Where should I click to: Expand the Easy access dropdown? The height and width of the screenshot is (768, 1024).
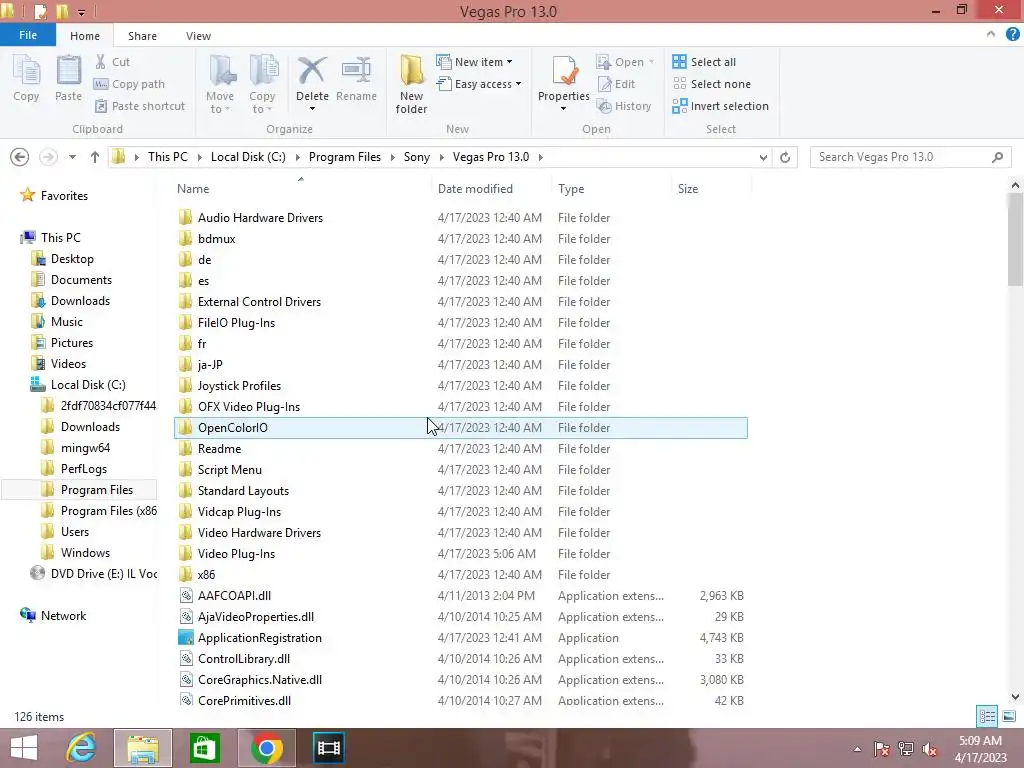(x=518, y=84)
